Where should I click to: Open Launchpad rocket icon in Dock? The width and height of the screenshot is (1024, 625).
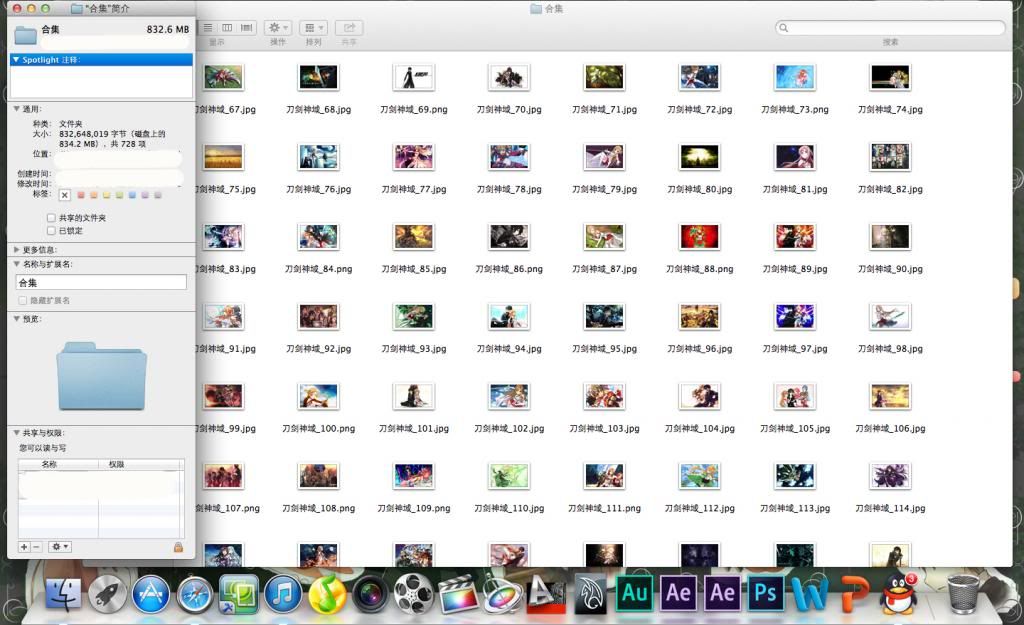107,594
